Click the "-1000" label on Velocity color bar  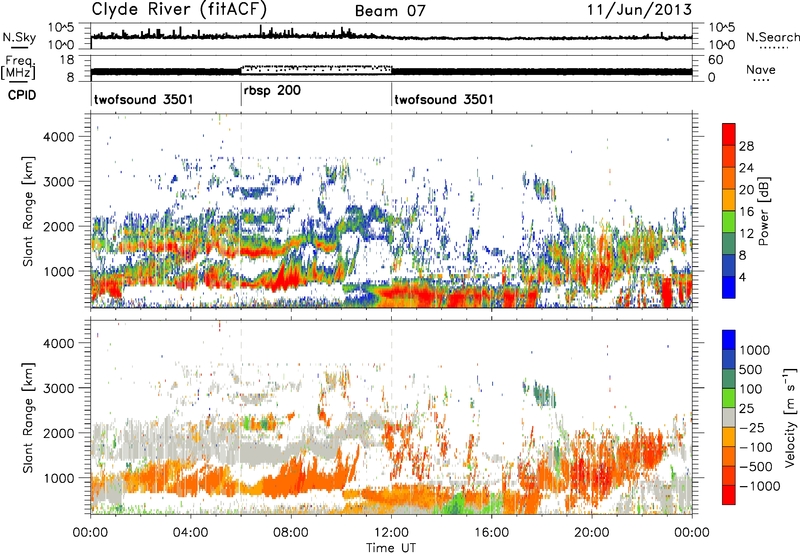click(760, 486)
